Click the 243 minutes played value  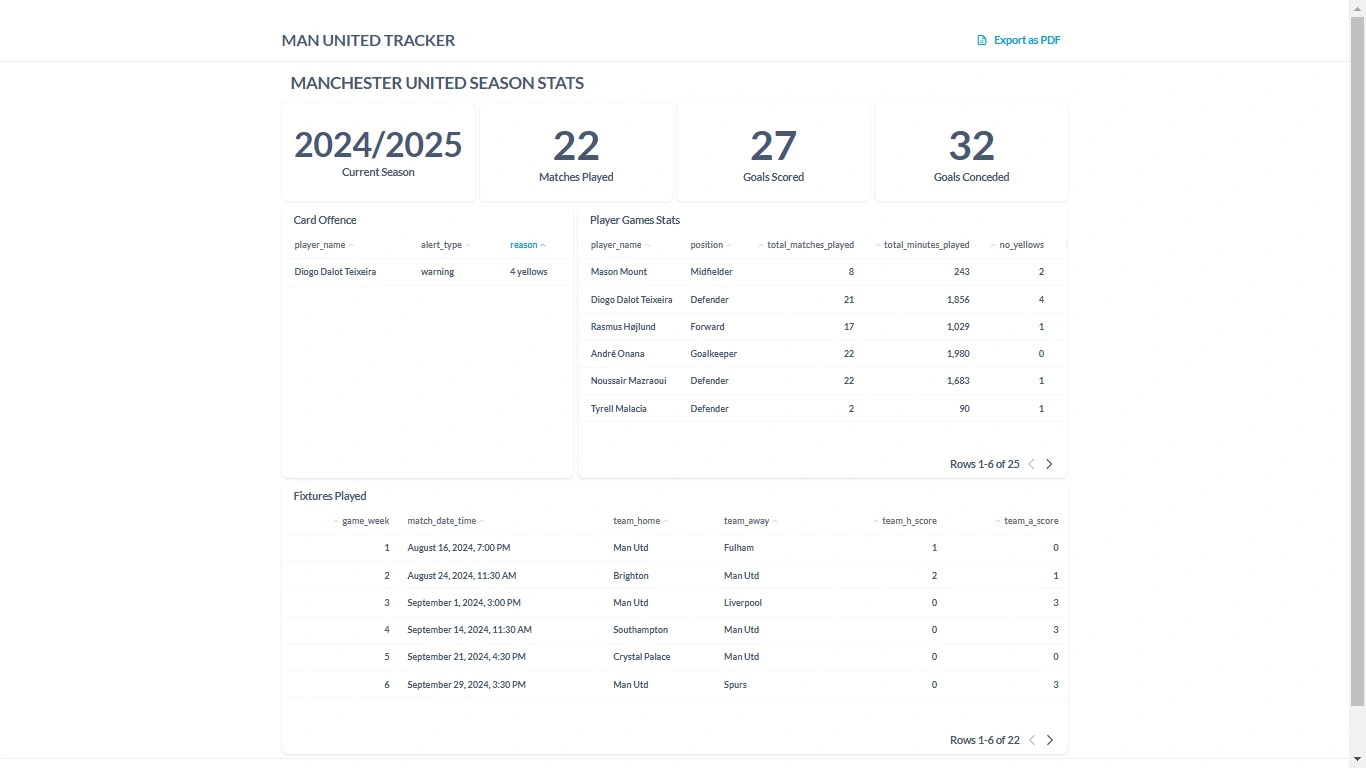click(961, 272)
